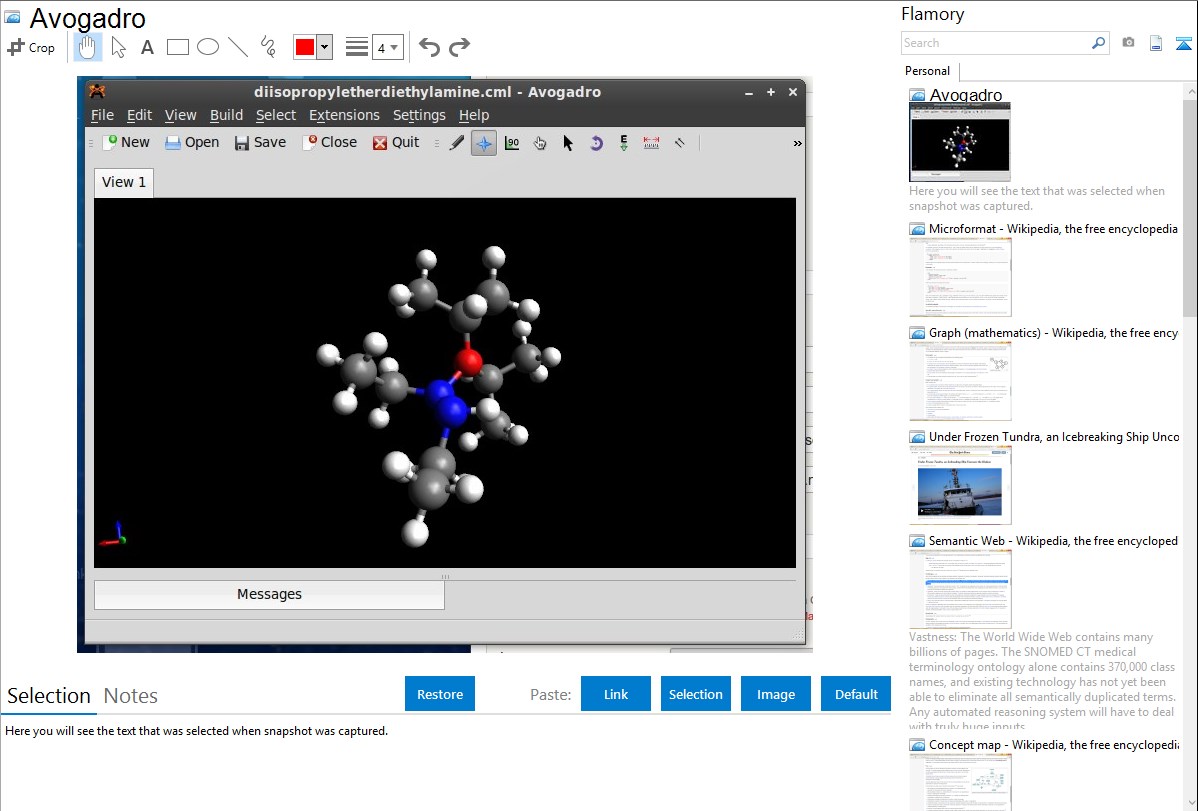The height and width of the screenshot is (811, 1198).
Task: Switch to the View 1 tab
Action: click(x=124, y=182)
